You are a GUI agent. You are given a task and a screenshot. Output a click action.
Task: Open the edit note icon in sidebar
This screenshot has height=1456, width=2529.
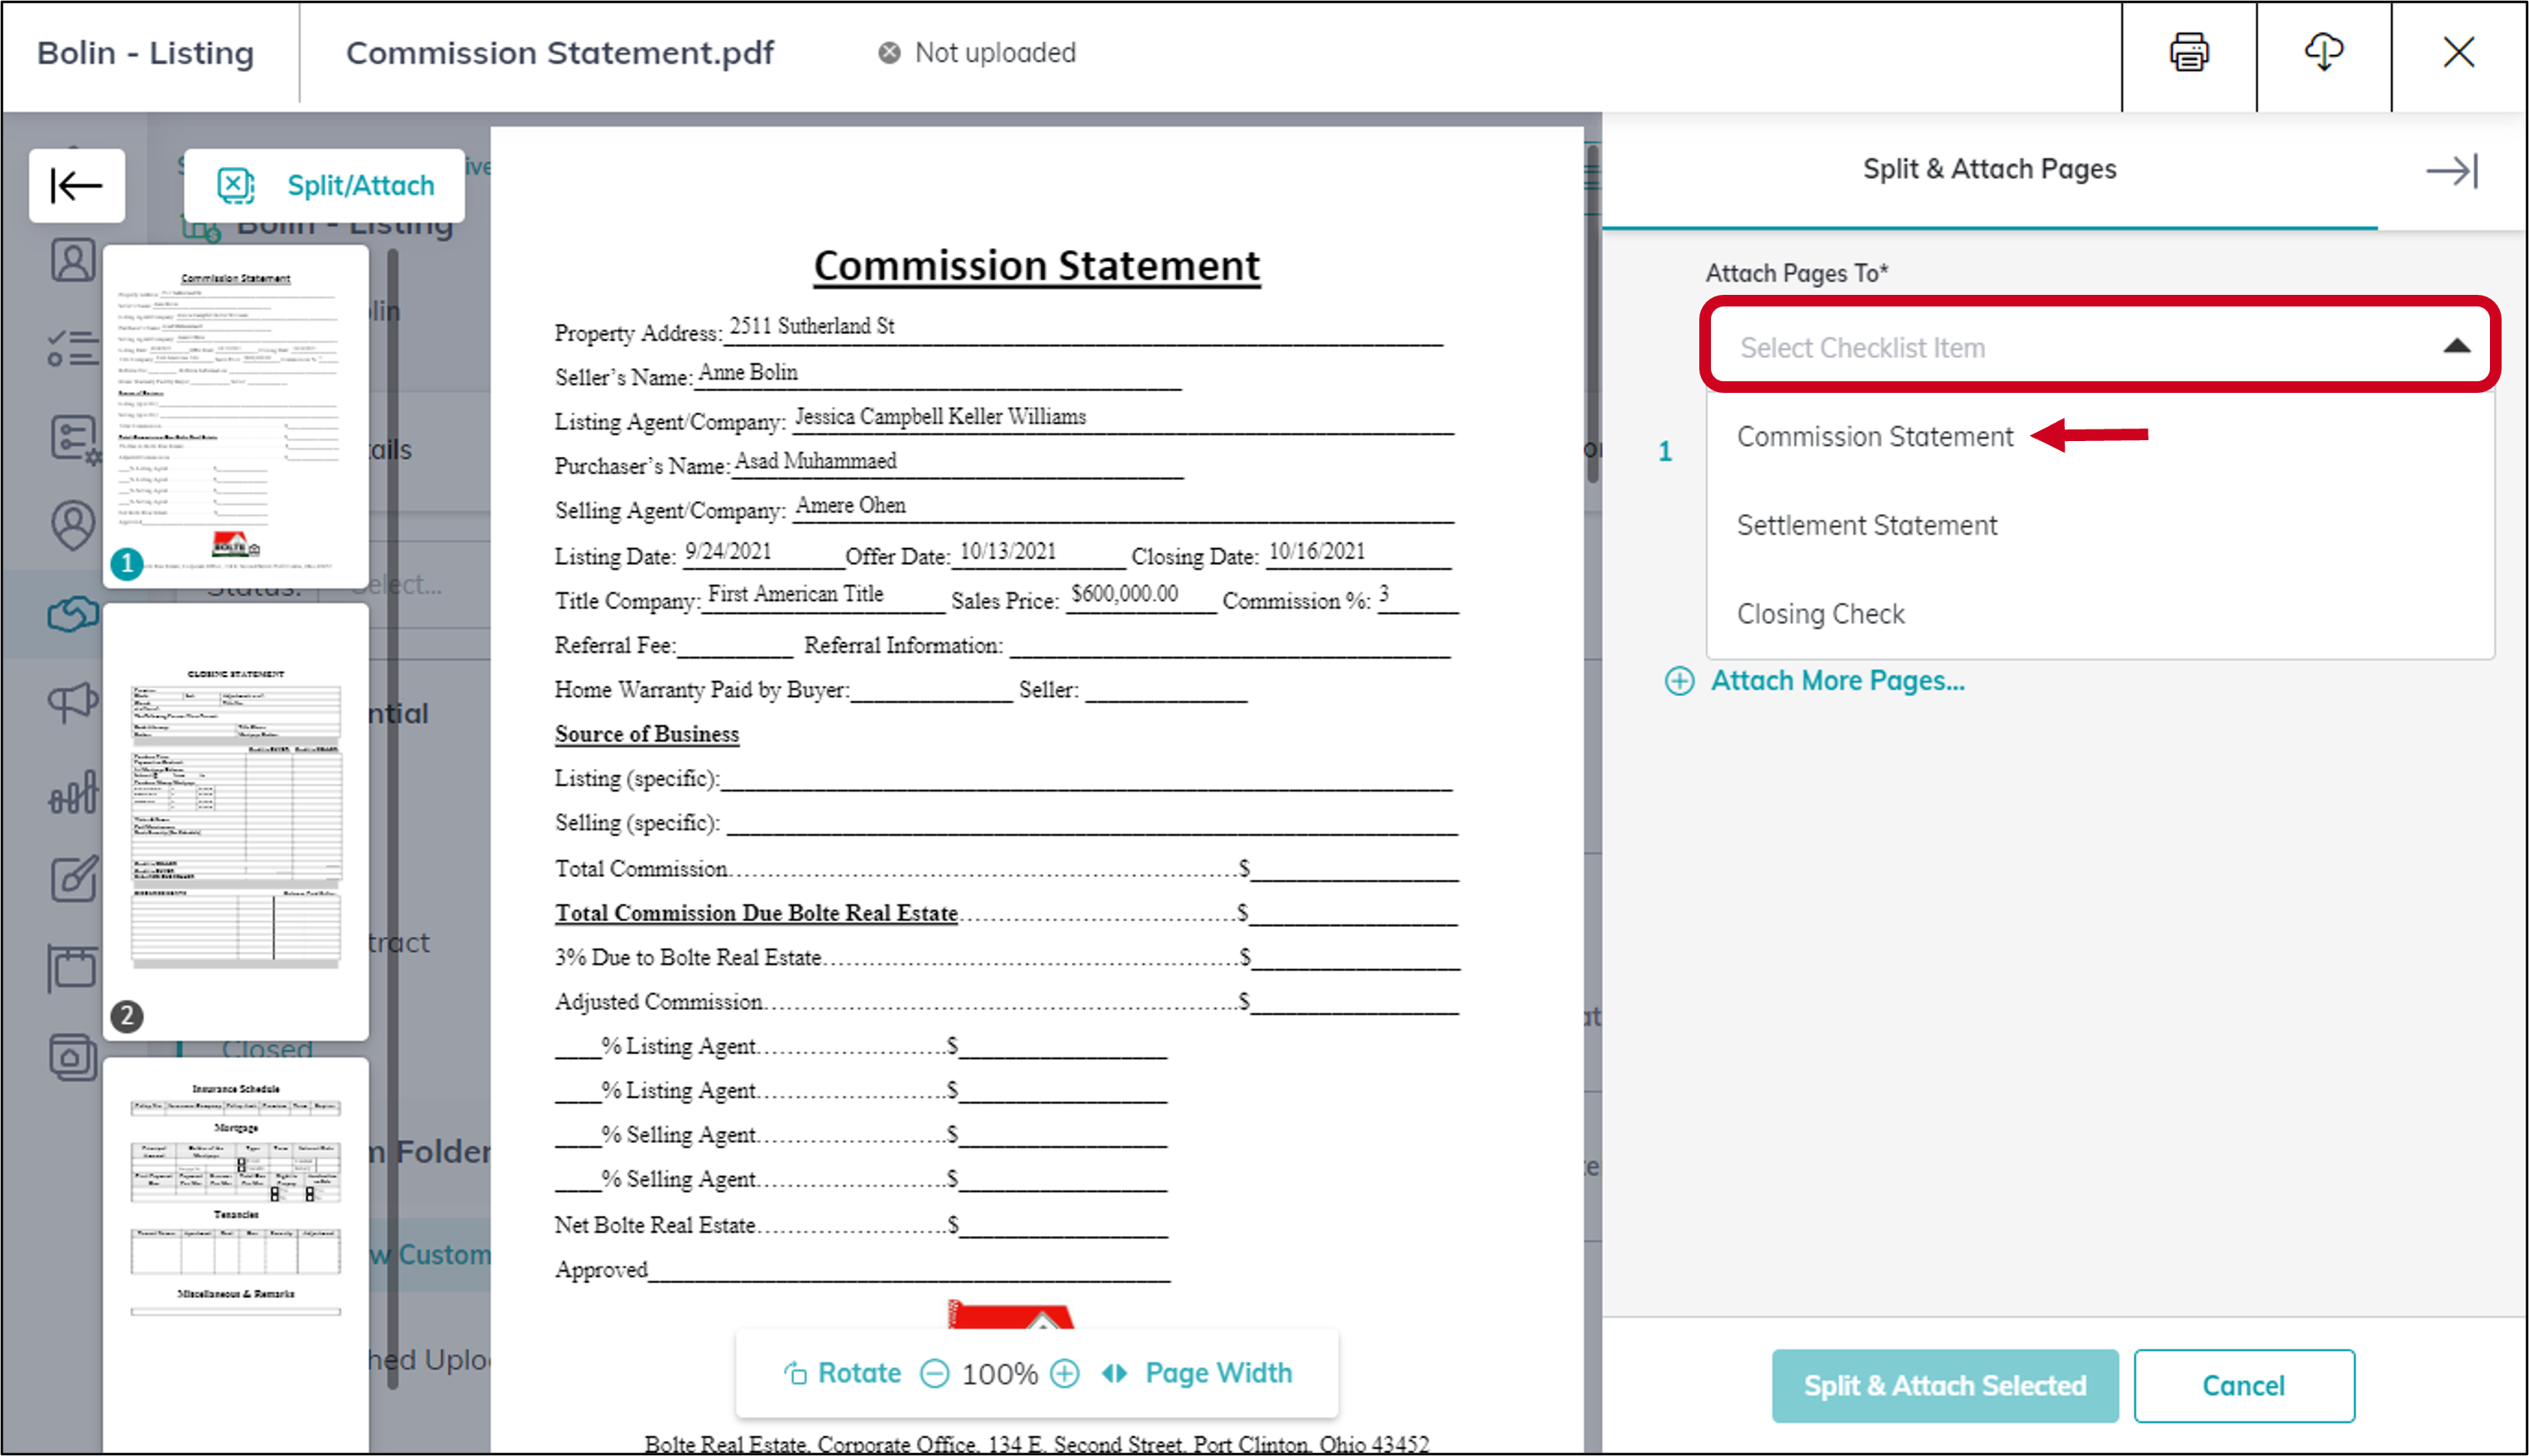point(75,878)
